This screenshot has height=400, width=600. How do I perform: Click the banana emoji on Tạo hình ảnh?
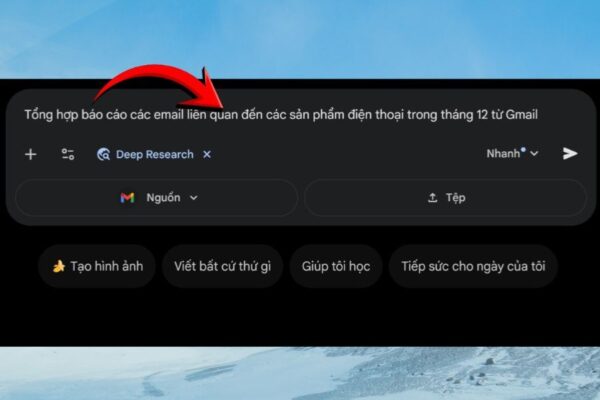click(x=59, y=266)
